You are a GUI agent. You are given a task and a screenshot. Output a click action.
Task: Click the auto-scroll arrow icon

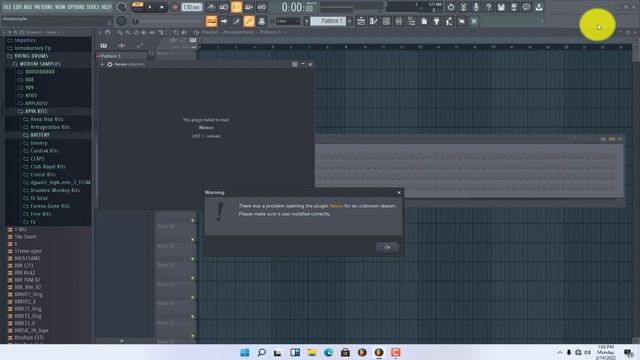click(x=224, y=21)
